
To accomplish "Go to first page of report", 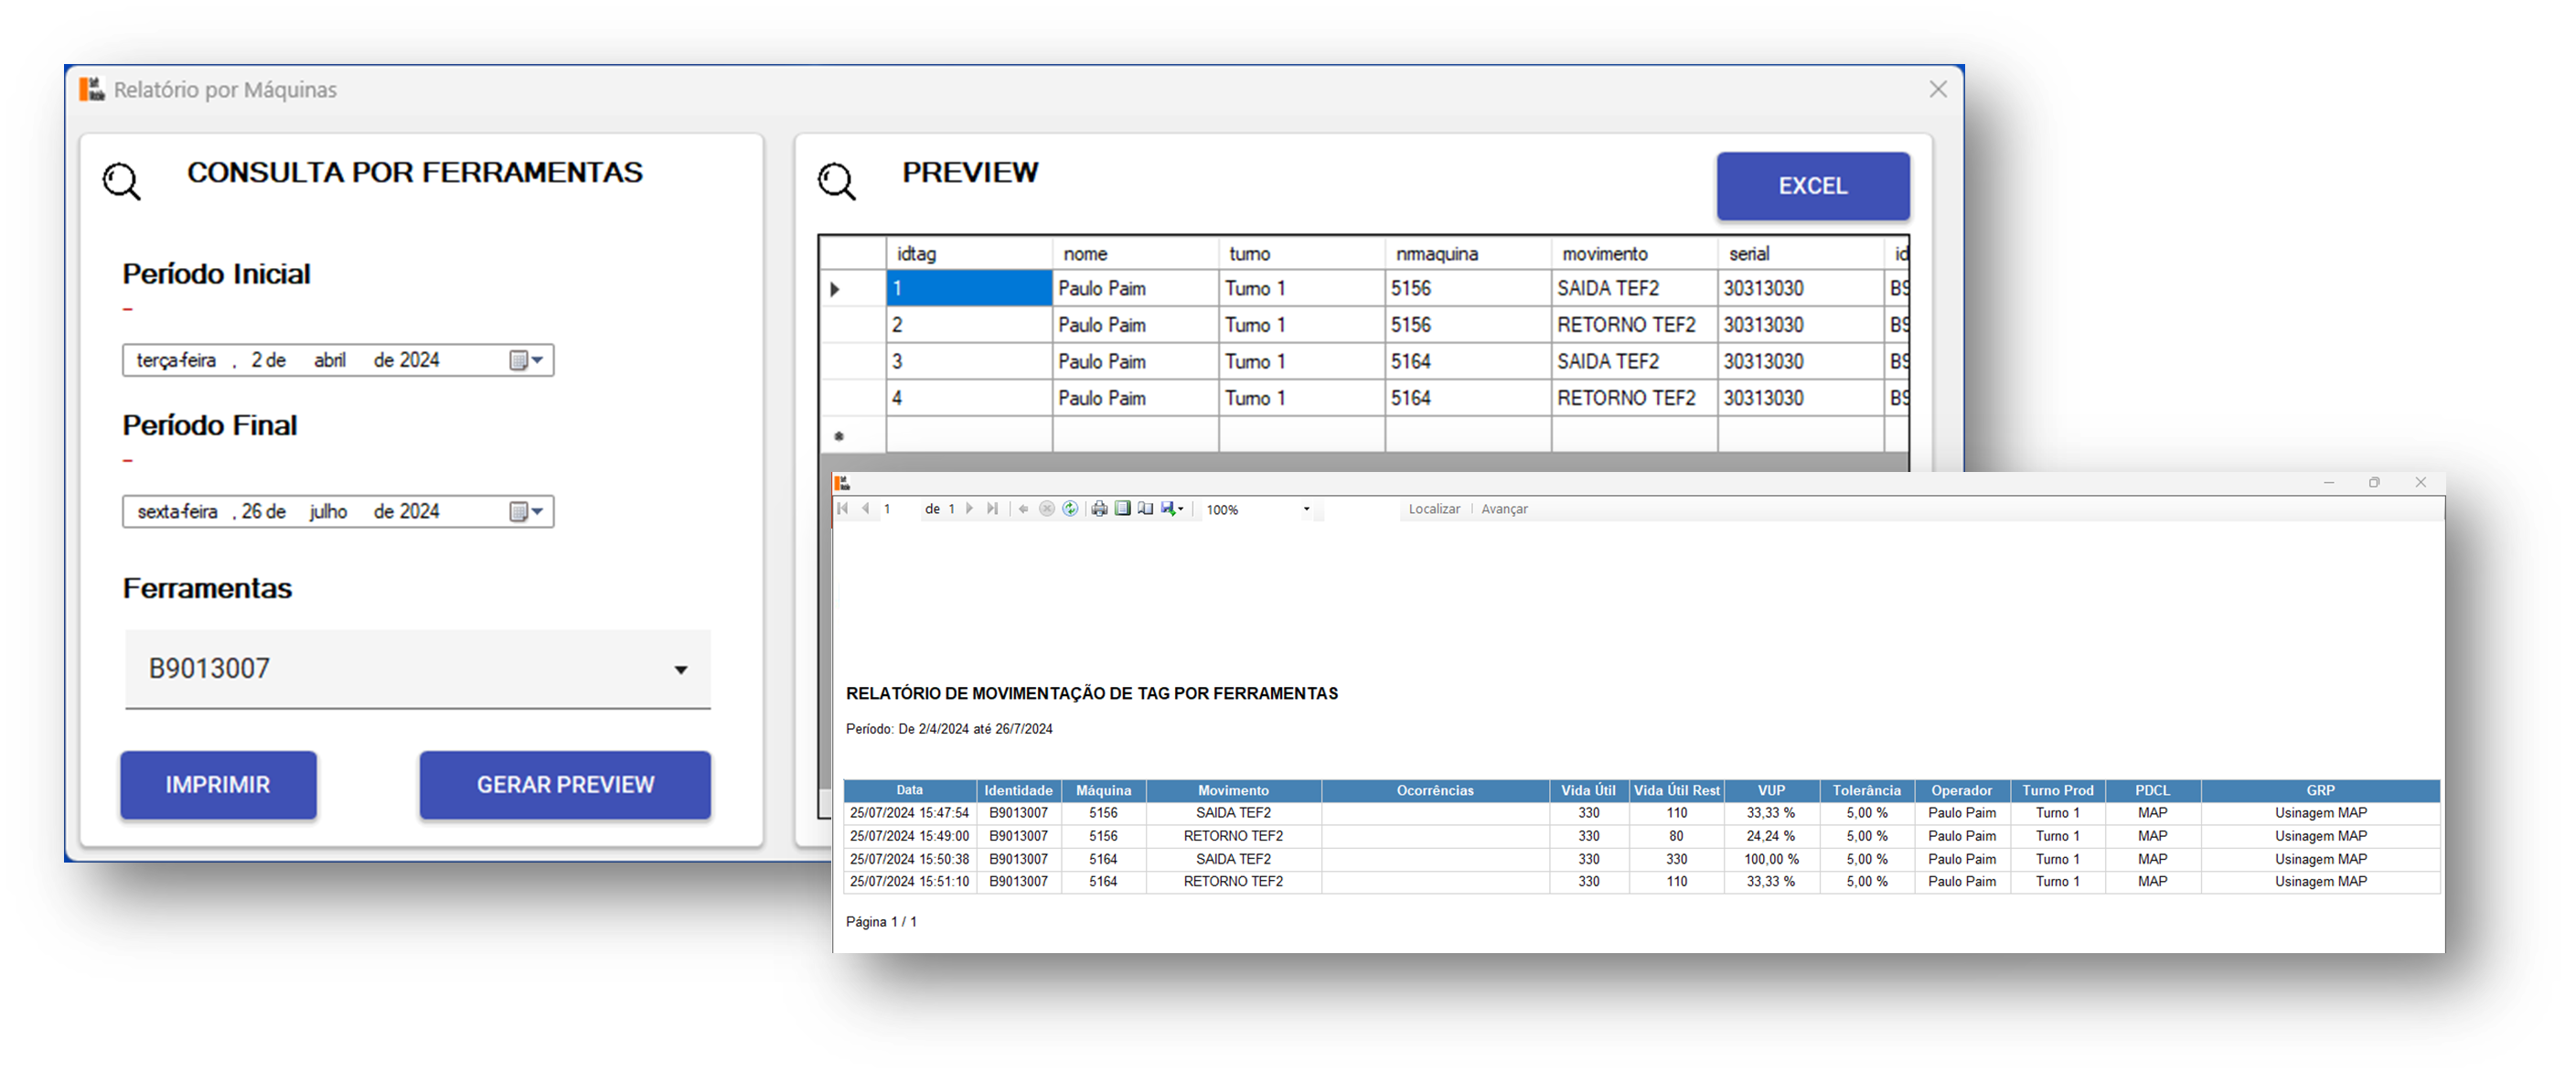I will click(x=843, y=509).
